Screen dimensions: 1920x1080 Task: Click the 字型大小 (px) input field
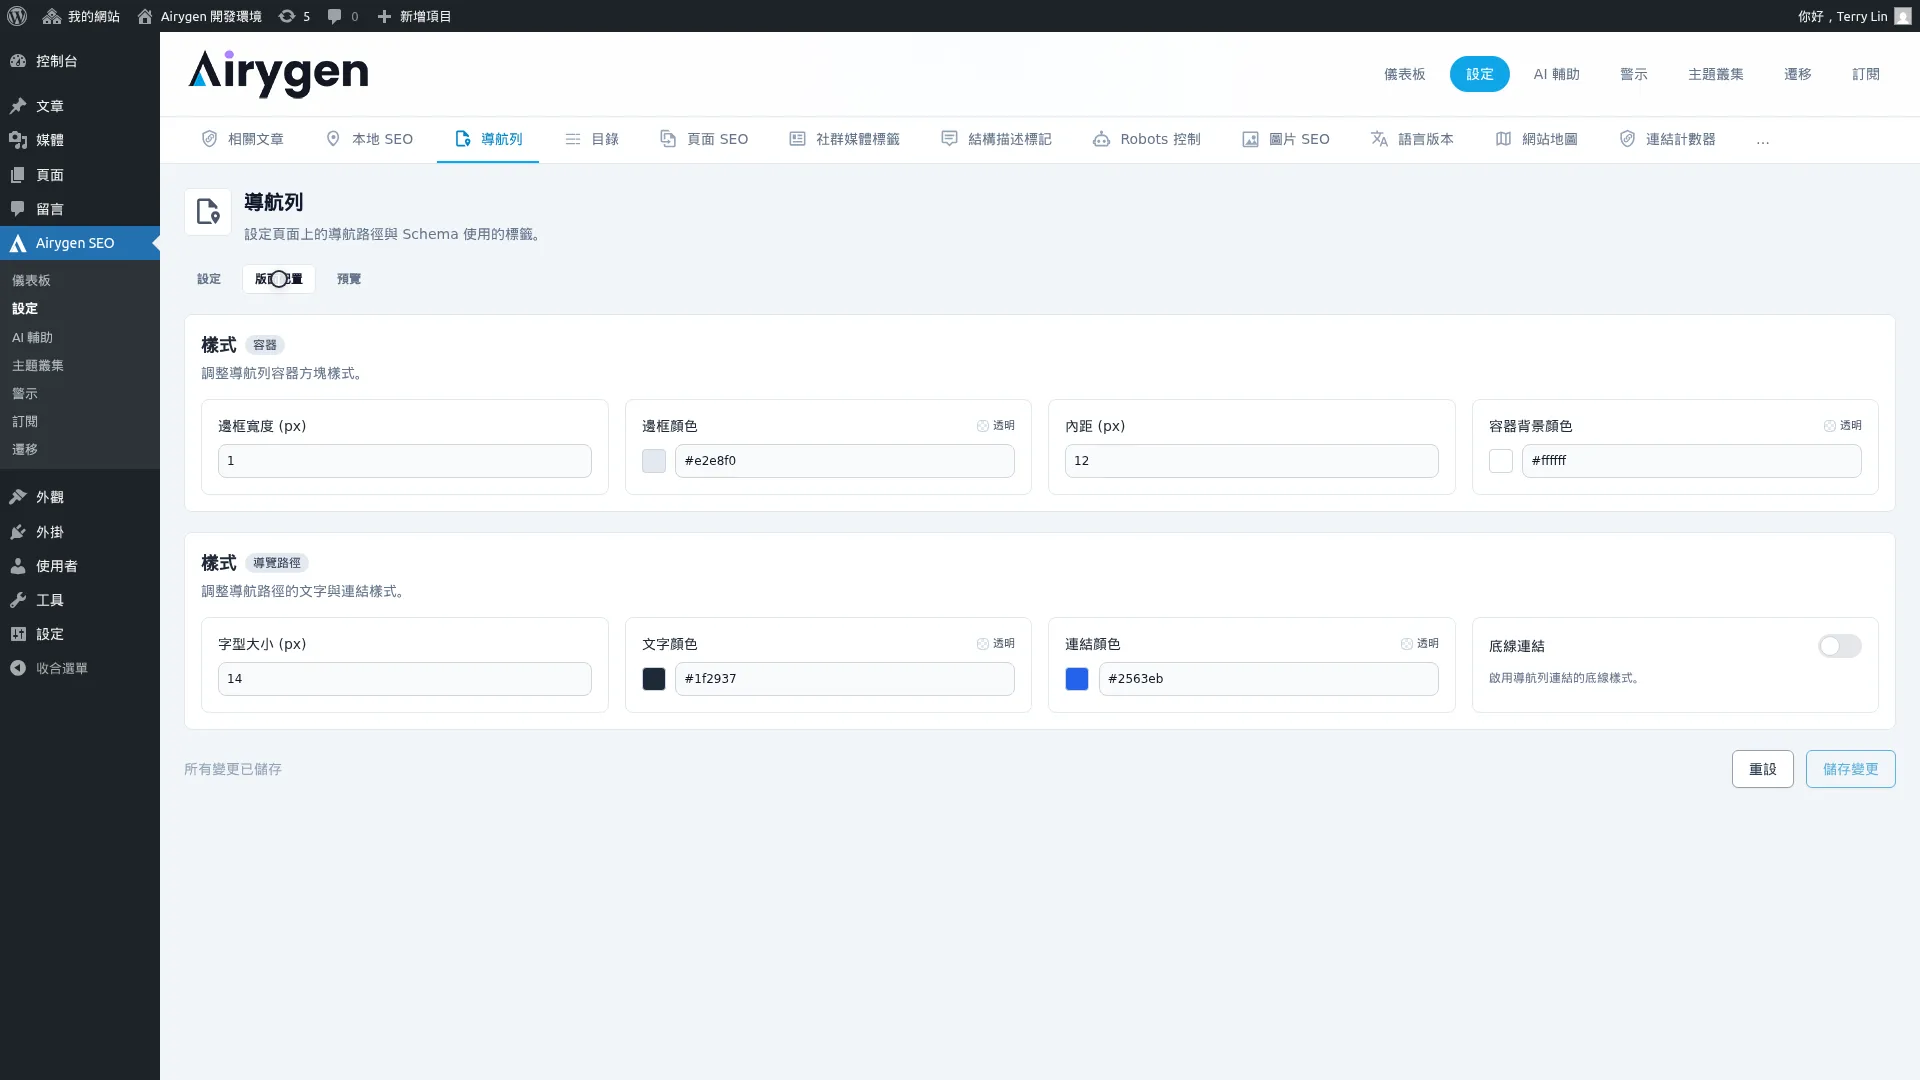coord(405,679)
